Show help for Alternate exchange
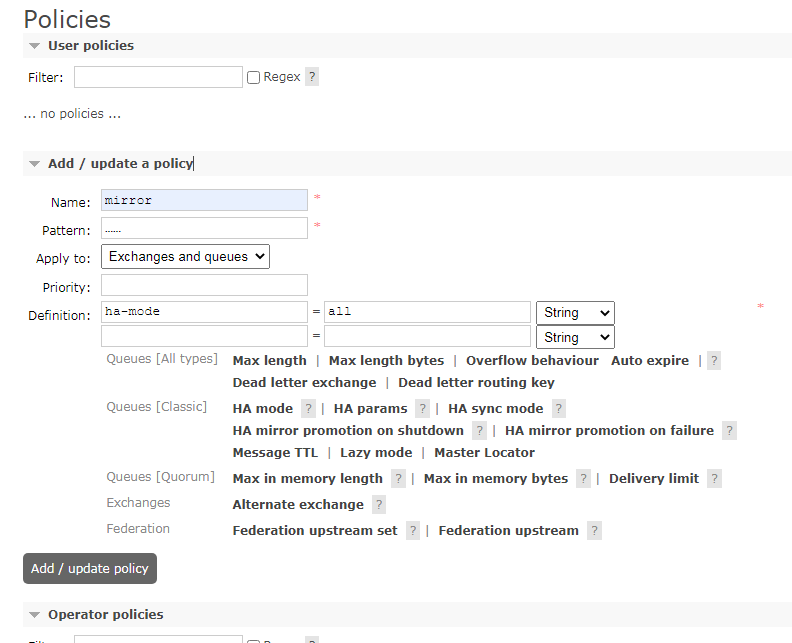This screenshot has height=643, width=792. (379, 504)
